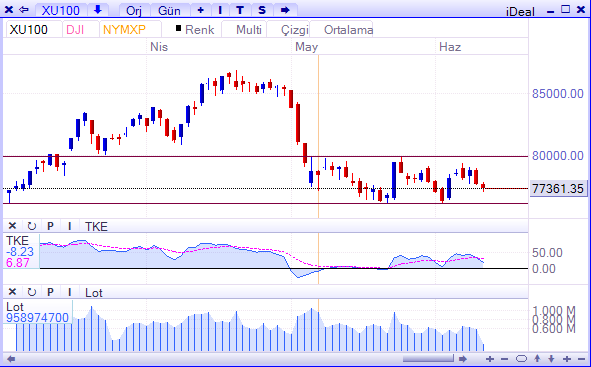The height and width of the screenshot is (367, 591).
Task: Click the oval reset-zoom icon in bottom bar
Action: (521, 358)
